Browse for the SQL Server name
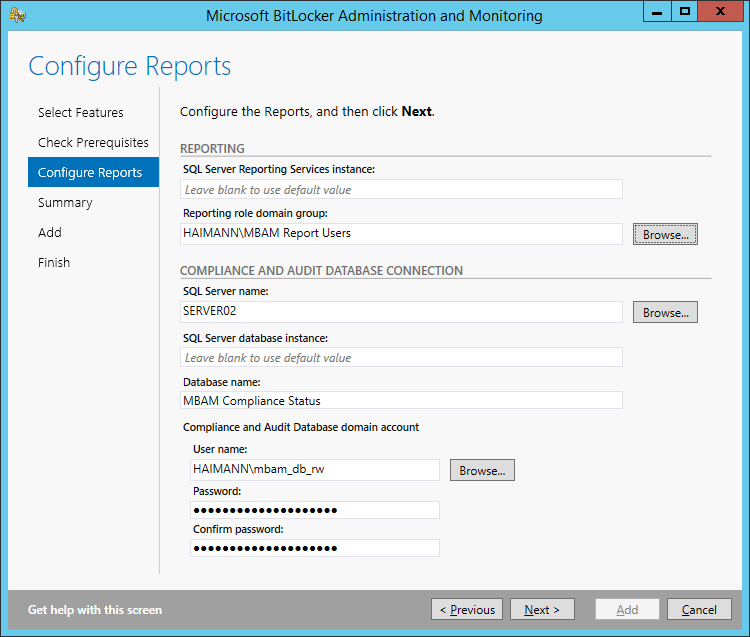750x637 pixels. coord(665,312)
